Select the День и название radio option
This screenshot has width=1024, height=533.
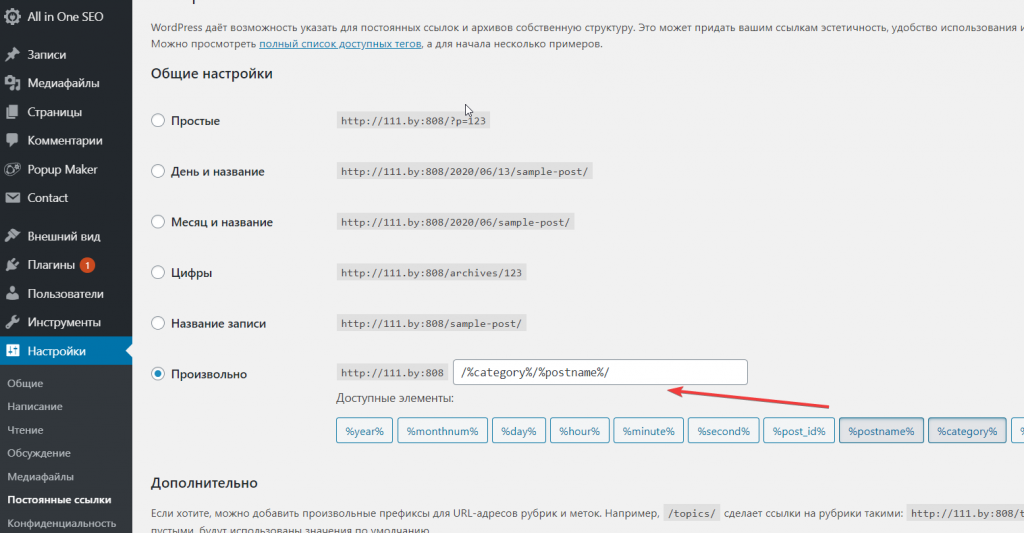[158, 172]
